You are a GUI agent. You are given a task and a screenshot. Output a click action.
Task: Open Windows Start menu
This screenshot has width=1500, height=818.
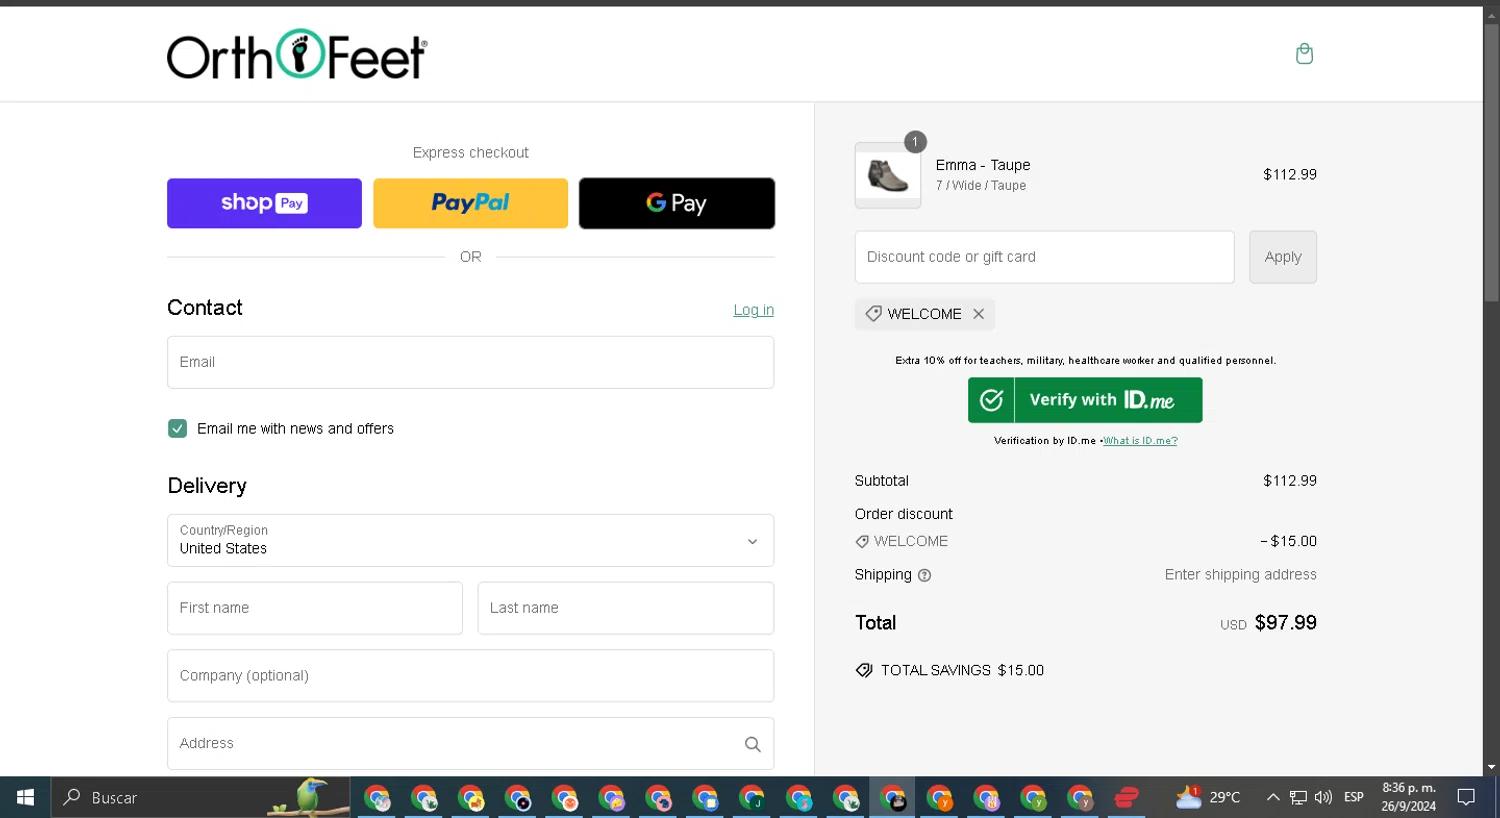pyautogui.click(x=25, y=797)
